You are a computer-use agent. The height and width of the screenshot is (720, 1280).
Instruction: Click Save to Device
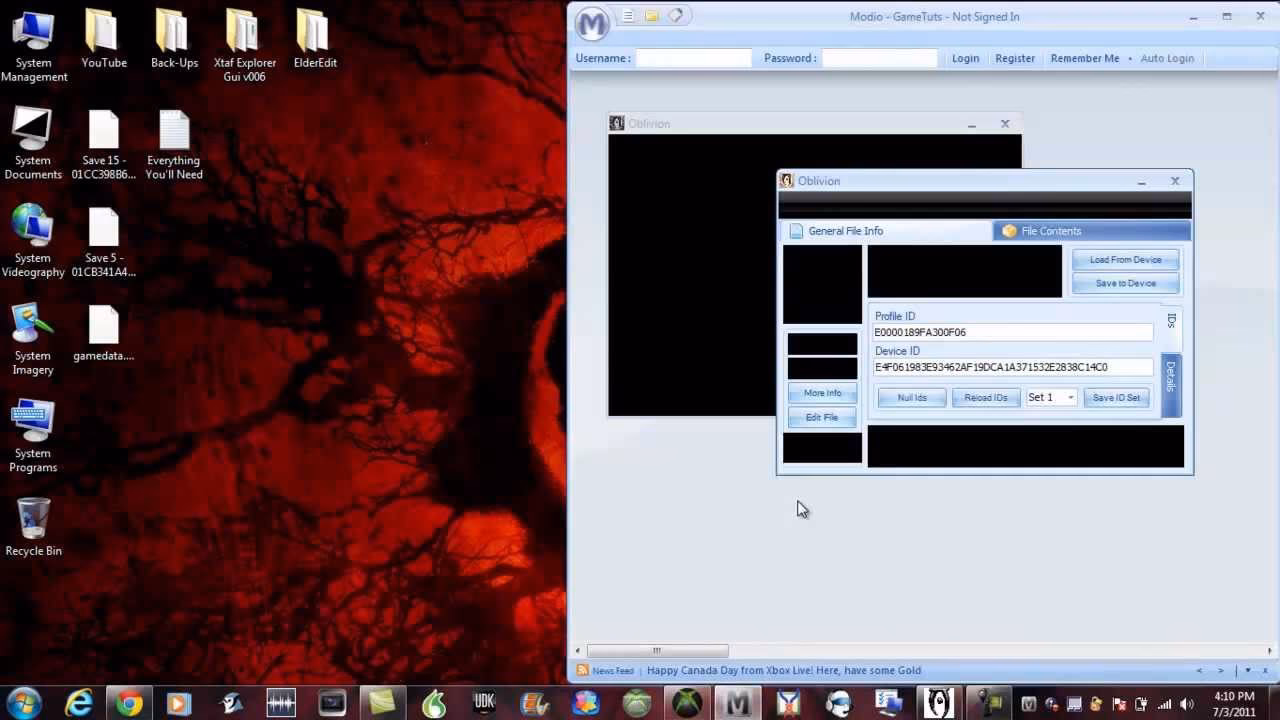tap(1125, 283)
